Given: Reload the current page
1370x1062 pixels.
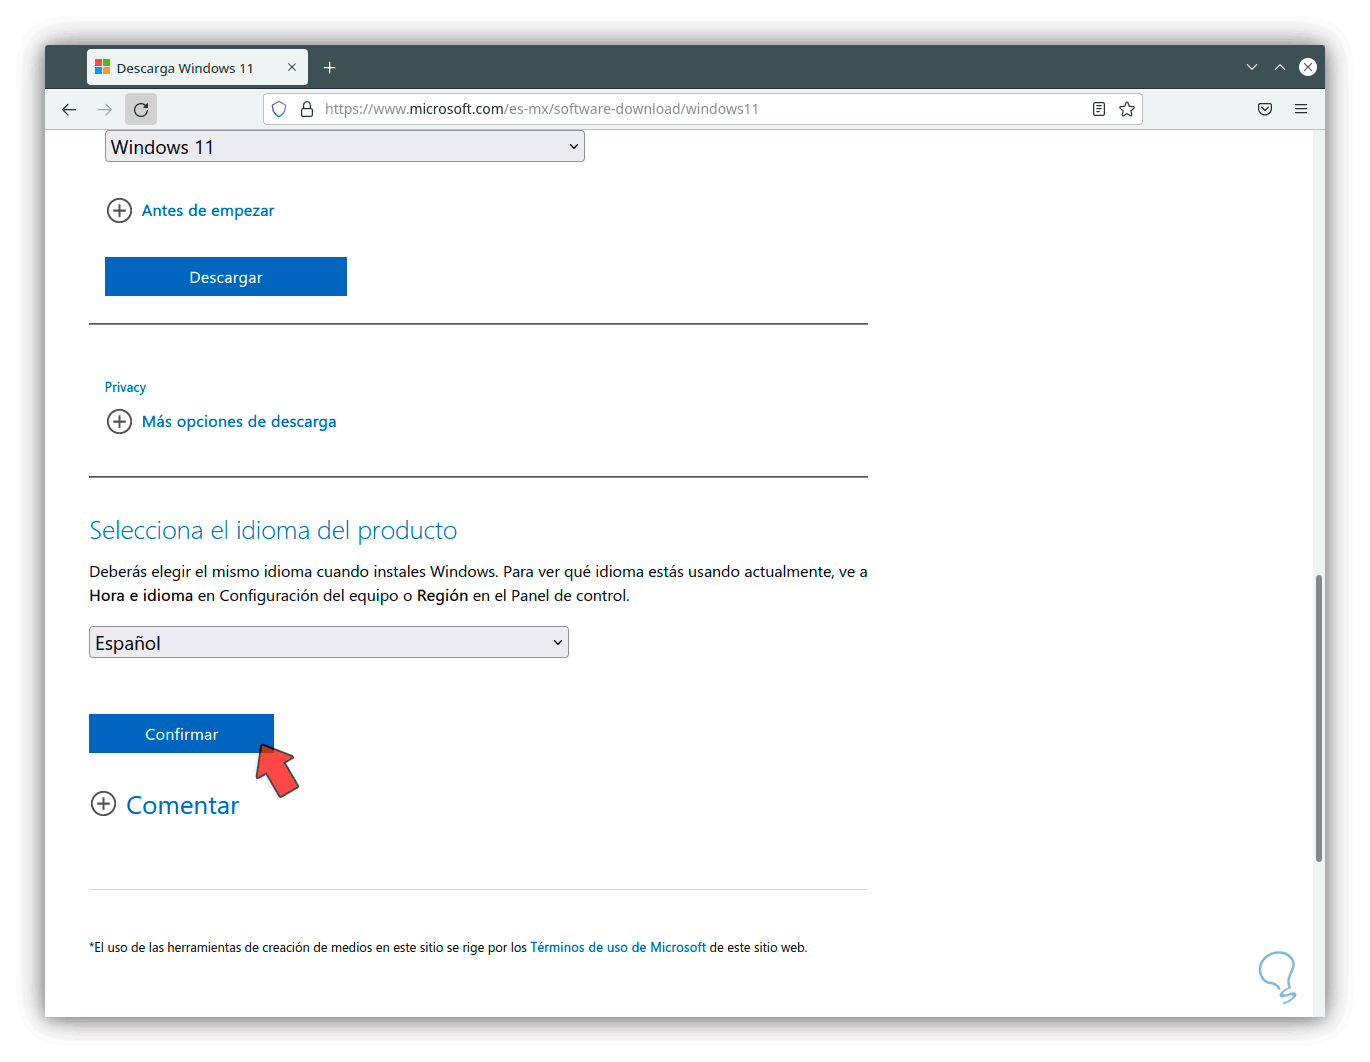Looking at the screenshot, I should pyautogui.click(x=141, y=109).
